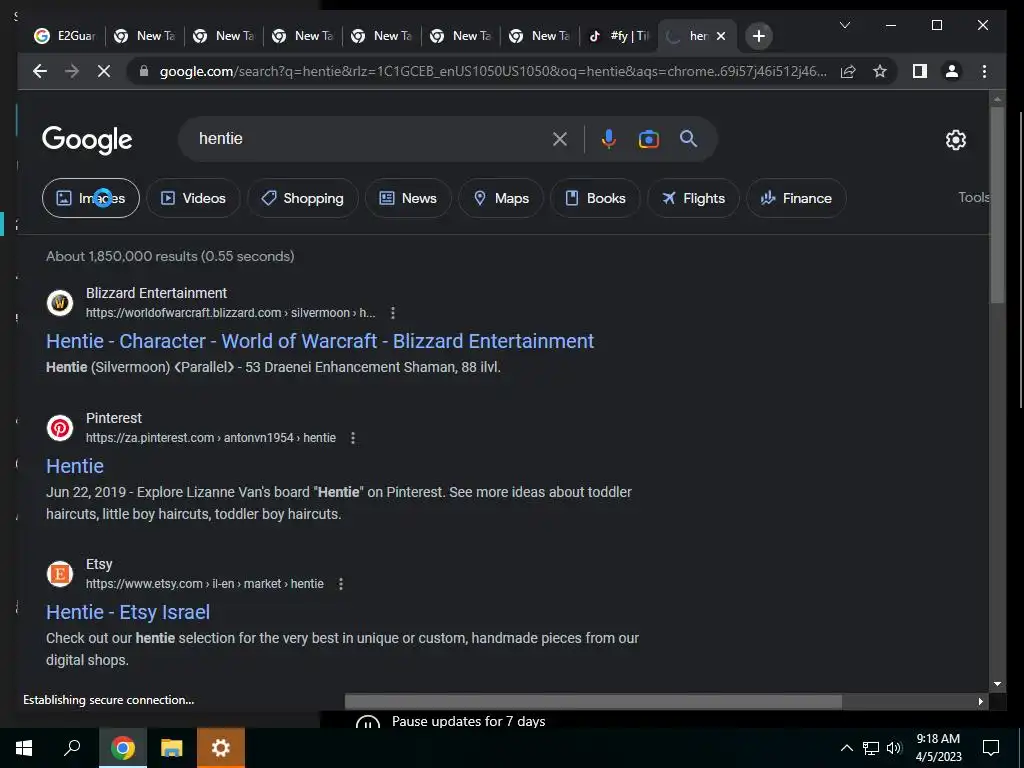
Task: Open the Pinterest Hentie board link
Action: click(74, 466)
